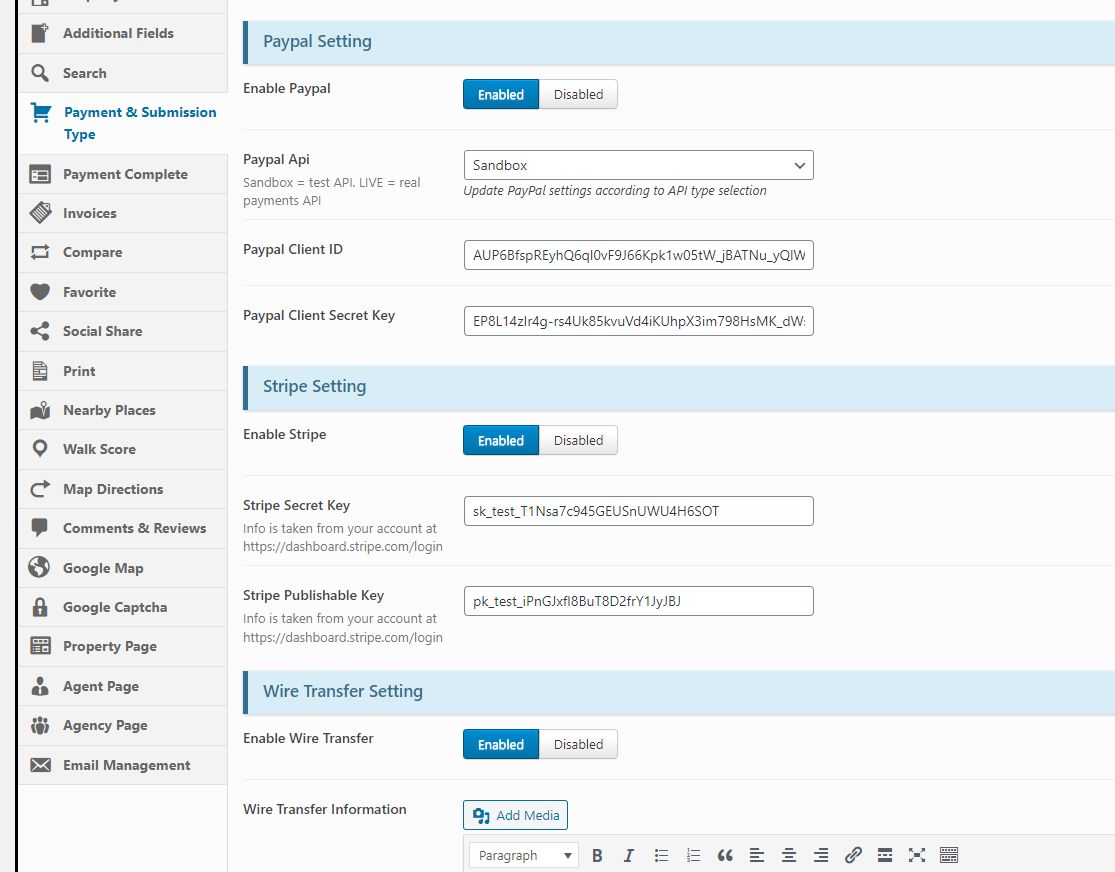Set Enable Paypal to Disabled
The image size is (1115, 872).
[578, 94]
